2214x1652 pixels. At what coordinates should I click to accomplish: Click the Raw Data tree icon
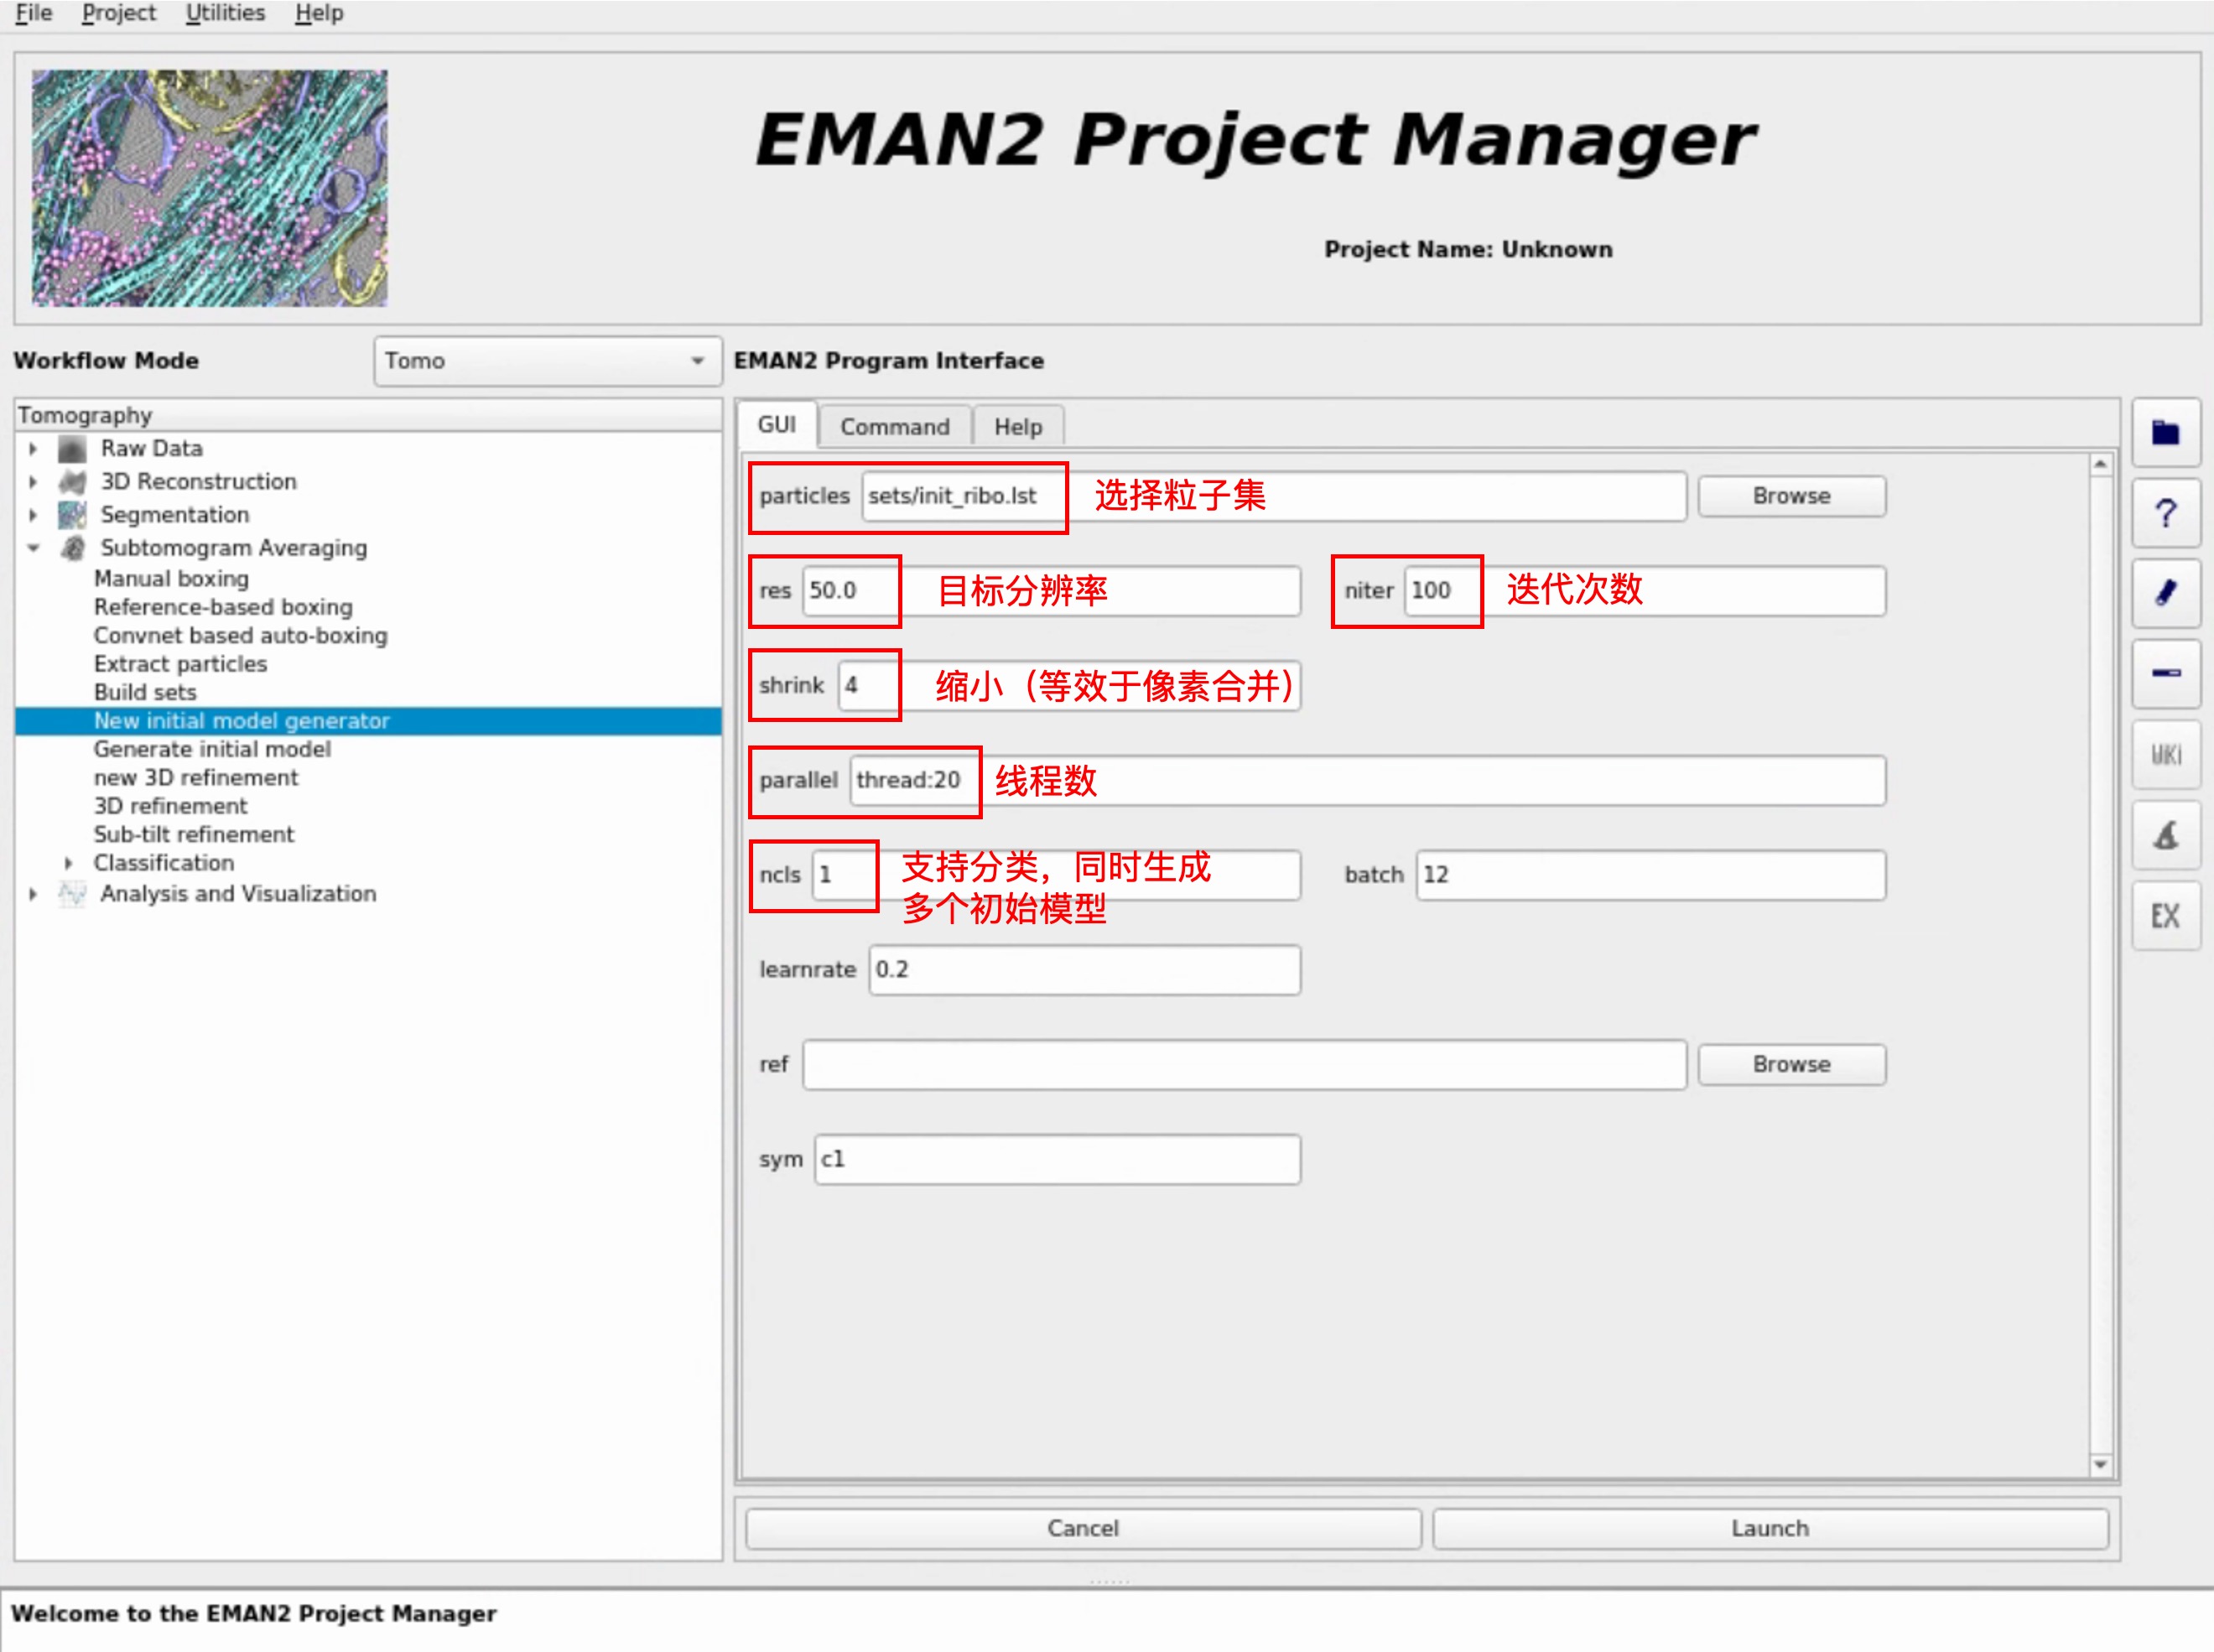tap(72, 449)
